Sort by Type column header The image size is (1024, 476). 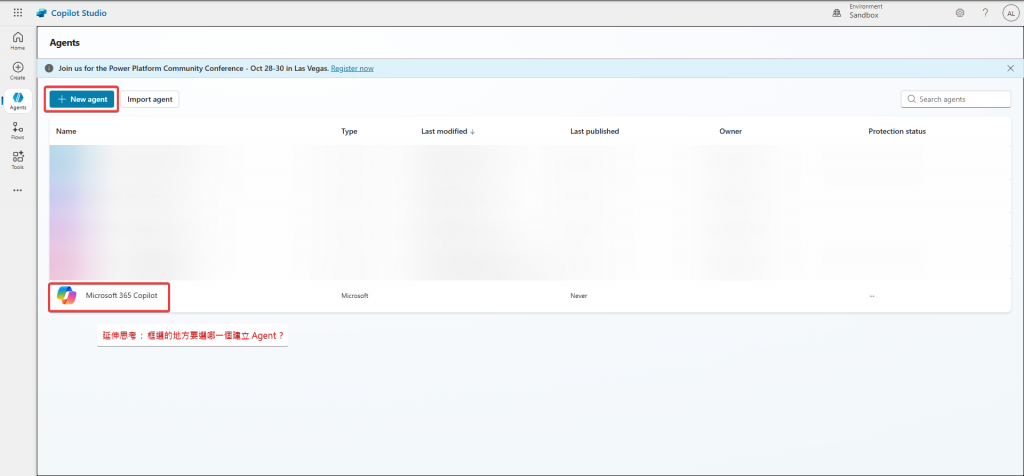(x=349, y=131)
